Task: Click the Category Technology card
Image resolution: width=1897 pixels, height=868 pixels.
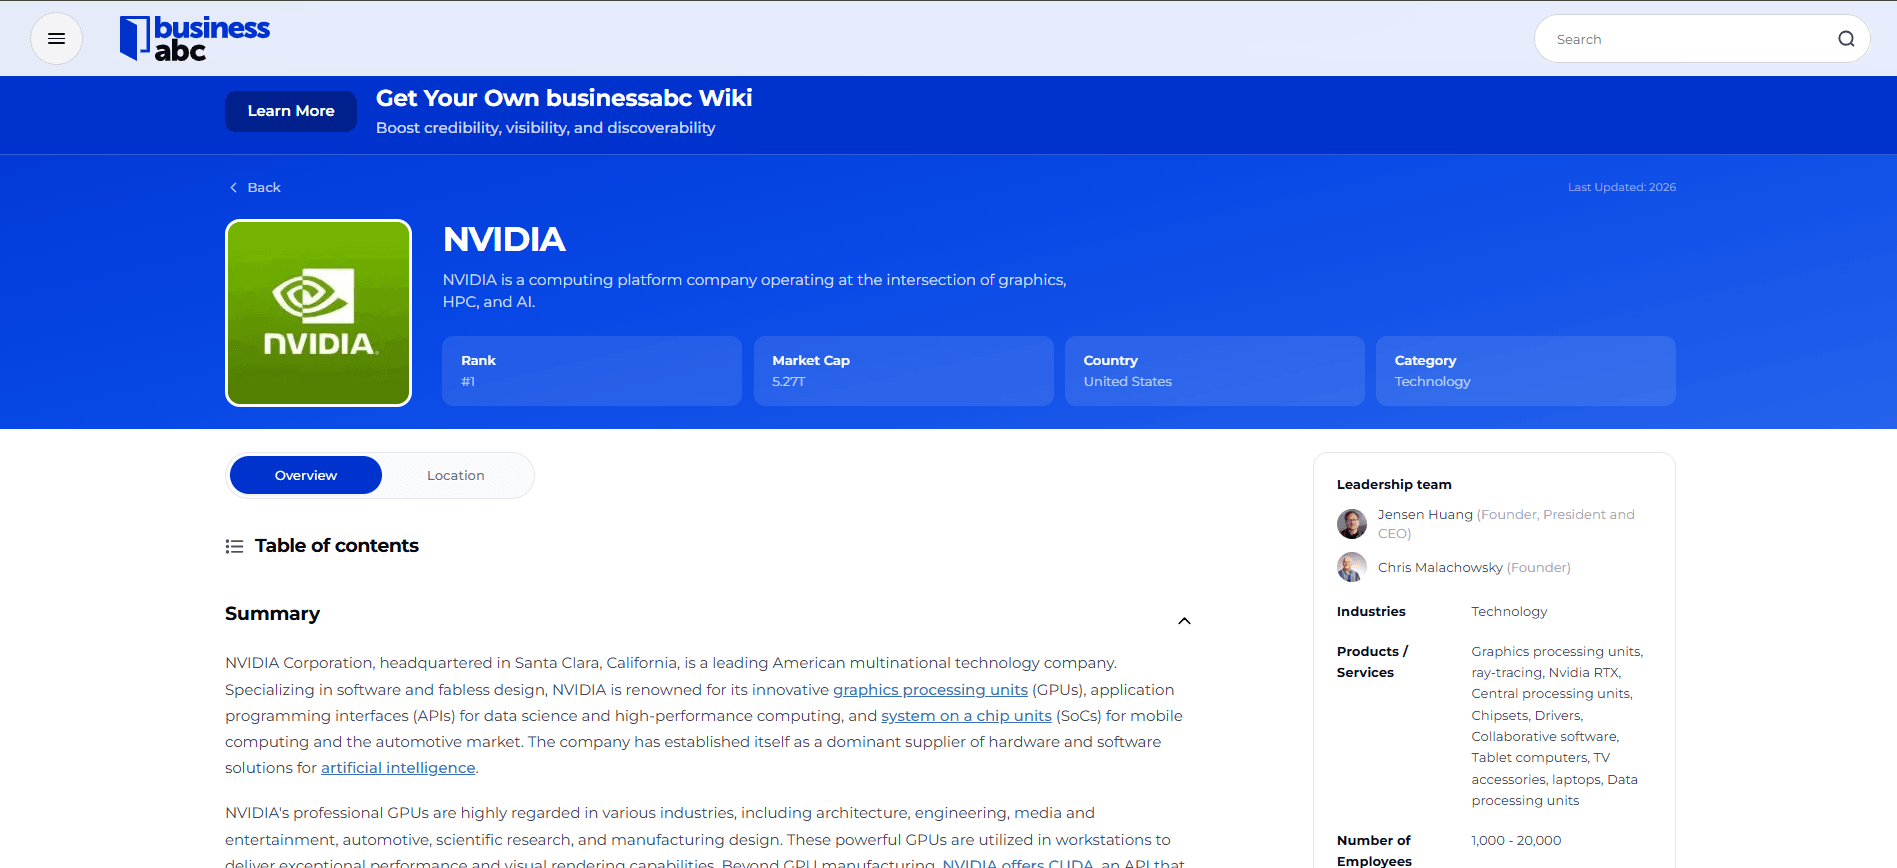Action: pyautogui.click(x=1526, y=371)
